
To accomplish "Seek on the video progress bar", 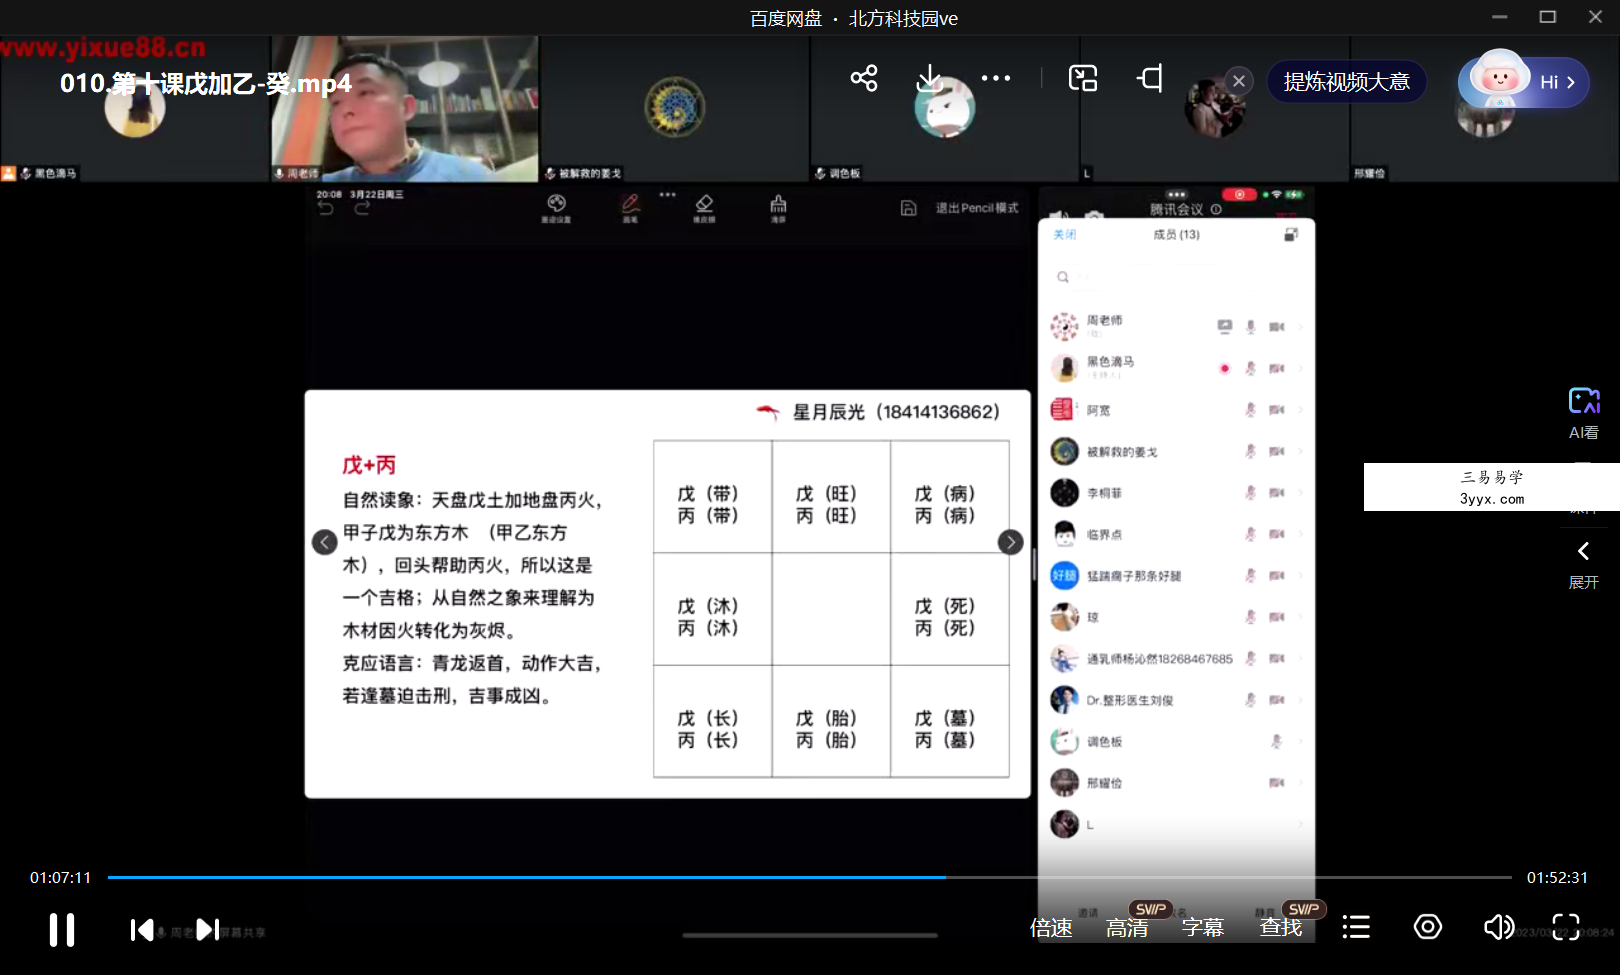I will click(810, 877).
